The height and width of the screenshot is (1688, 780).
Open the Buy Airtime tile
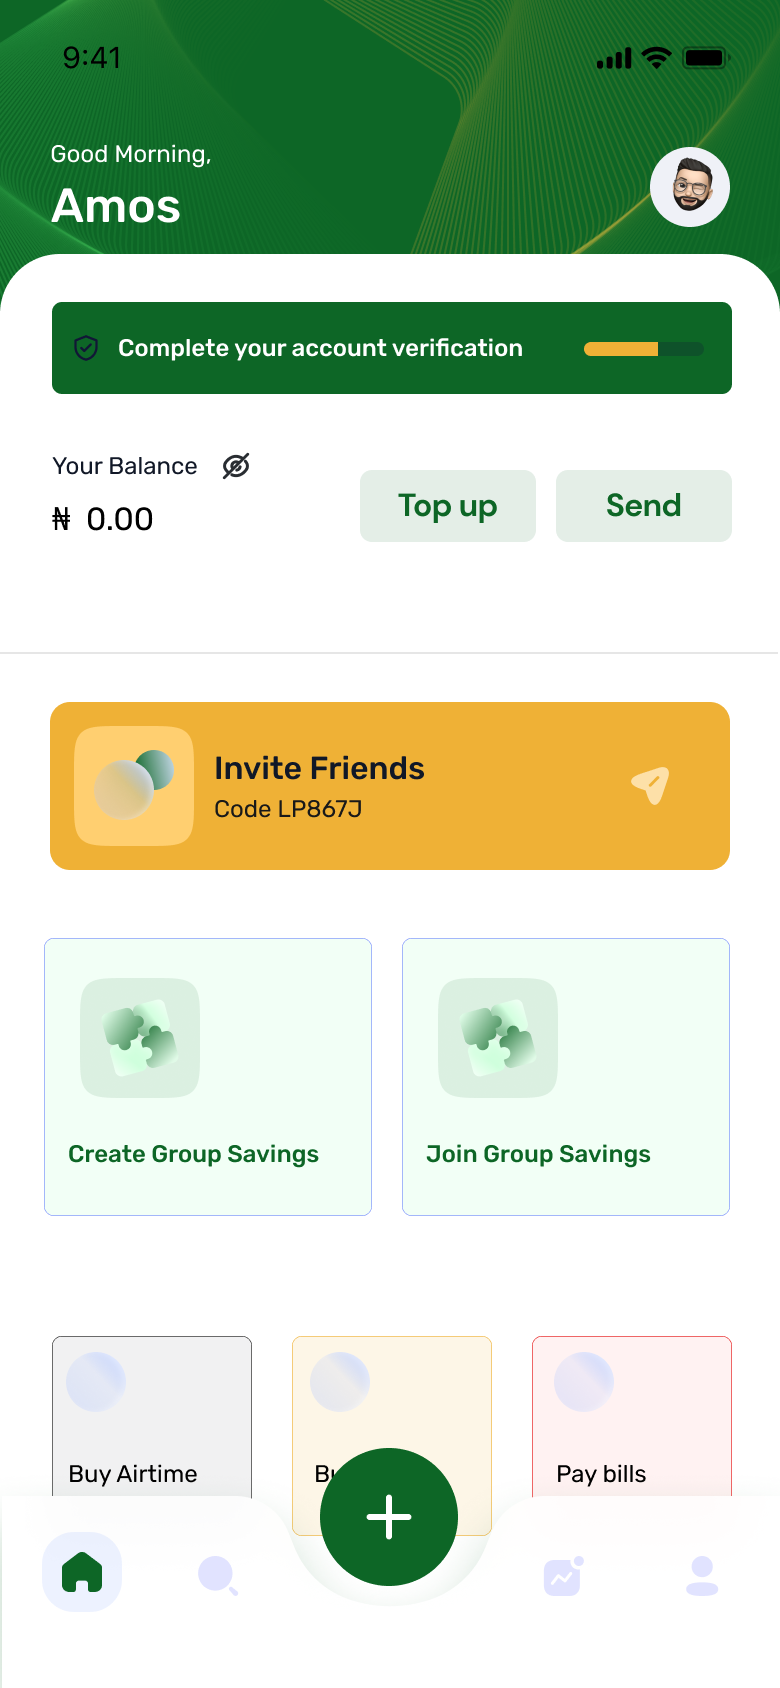coord(152,1420)
